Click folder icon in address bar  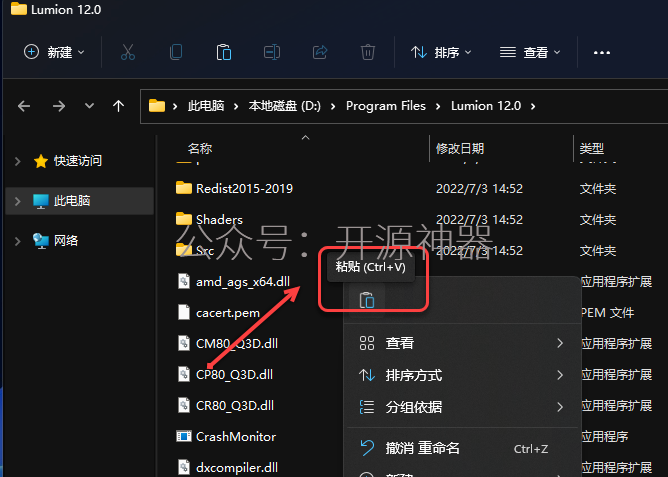click(157, 105)
